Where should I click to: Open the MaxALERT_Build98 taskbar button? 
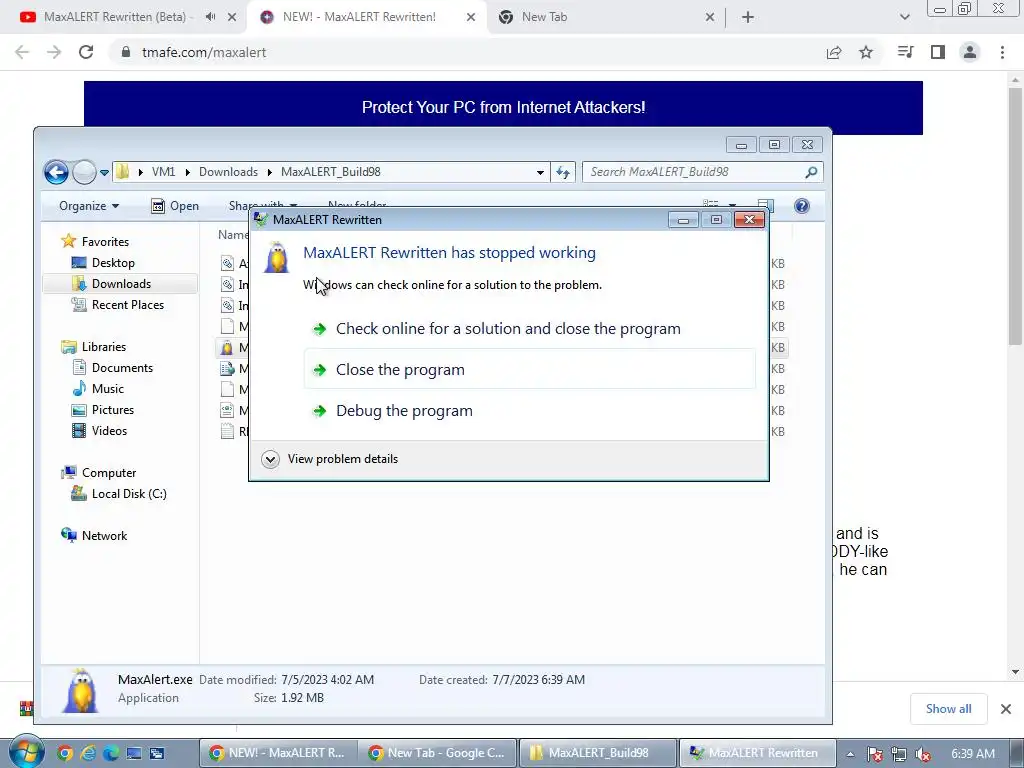click(x=597, y=753)
